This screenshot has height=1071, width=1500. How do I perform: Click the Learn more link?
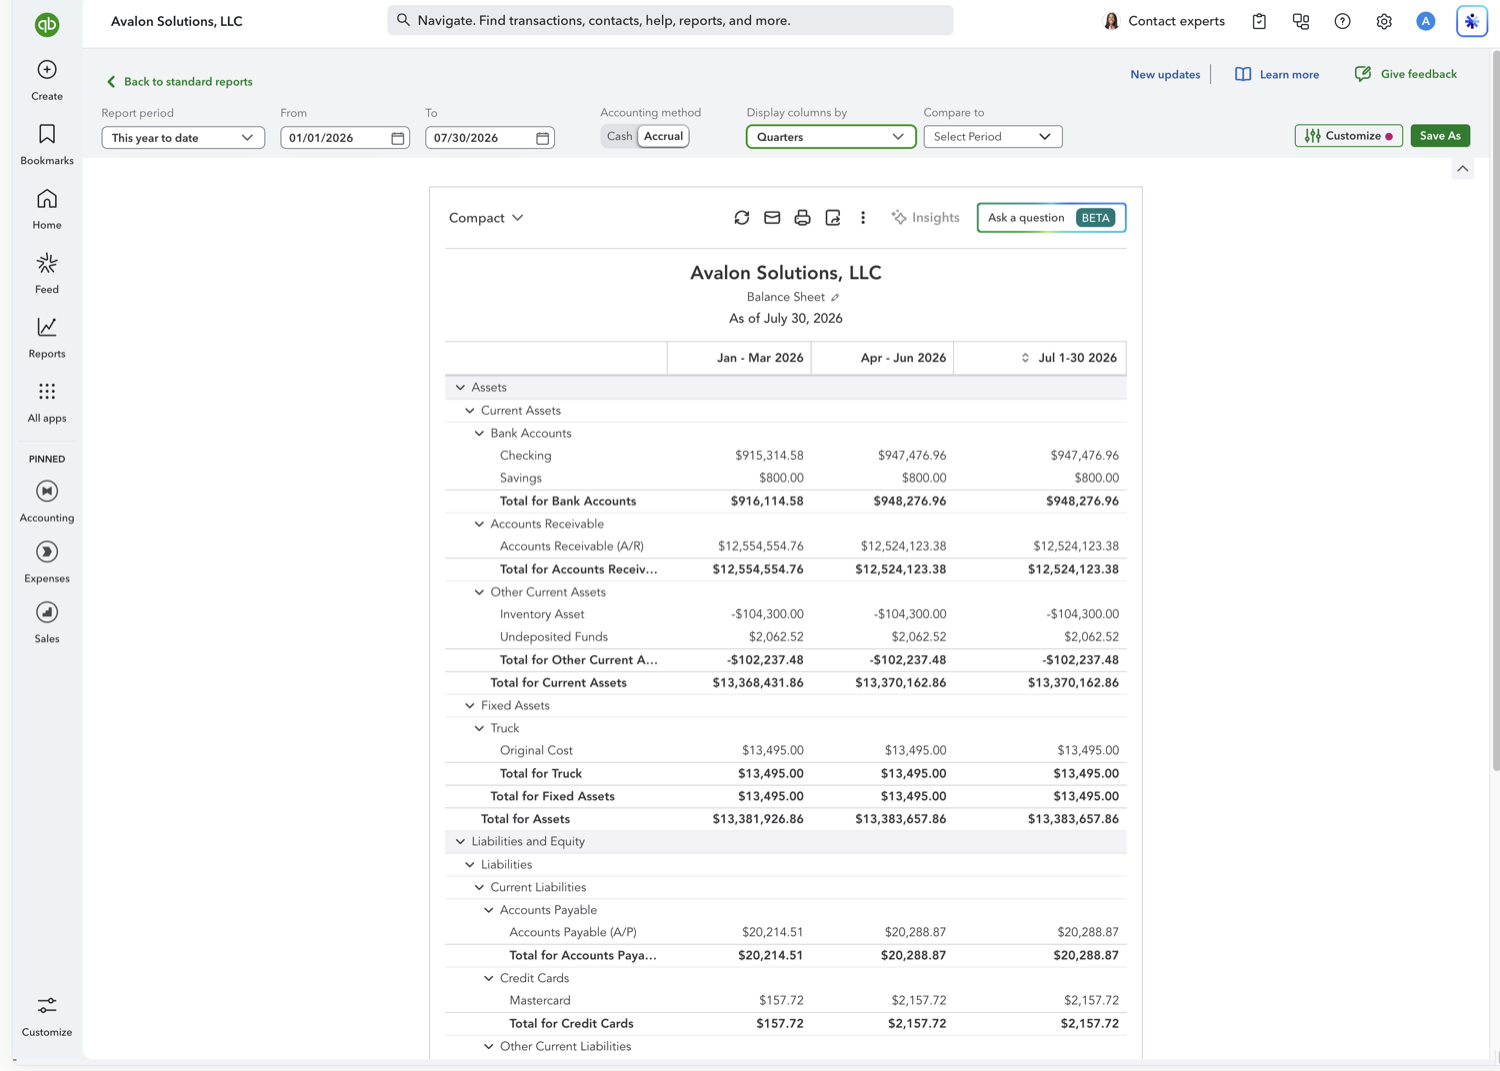[x=1277, y=74]
